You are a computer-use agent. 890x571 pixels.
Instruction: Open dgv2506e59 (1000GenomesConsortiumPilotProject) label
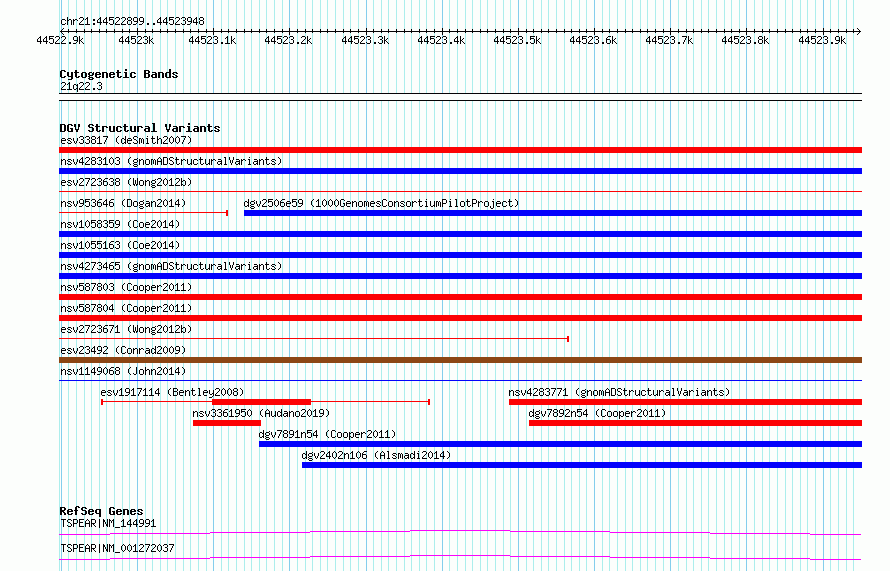coord(381,203)
